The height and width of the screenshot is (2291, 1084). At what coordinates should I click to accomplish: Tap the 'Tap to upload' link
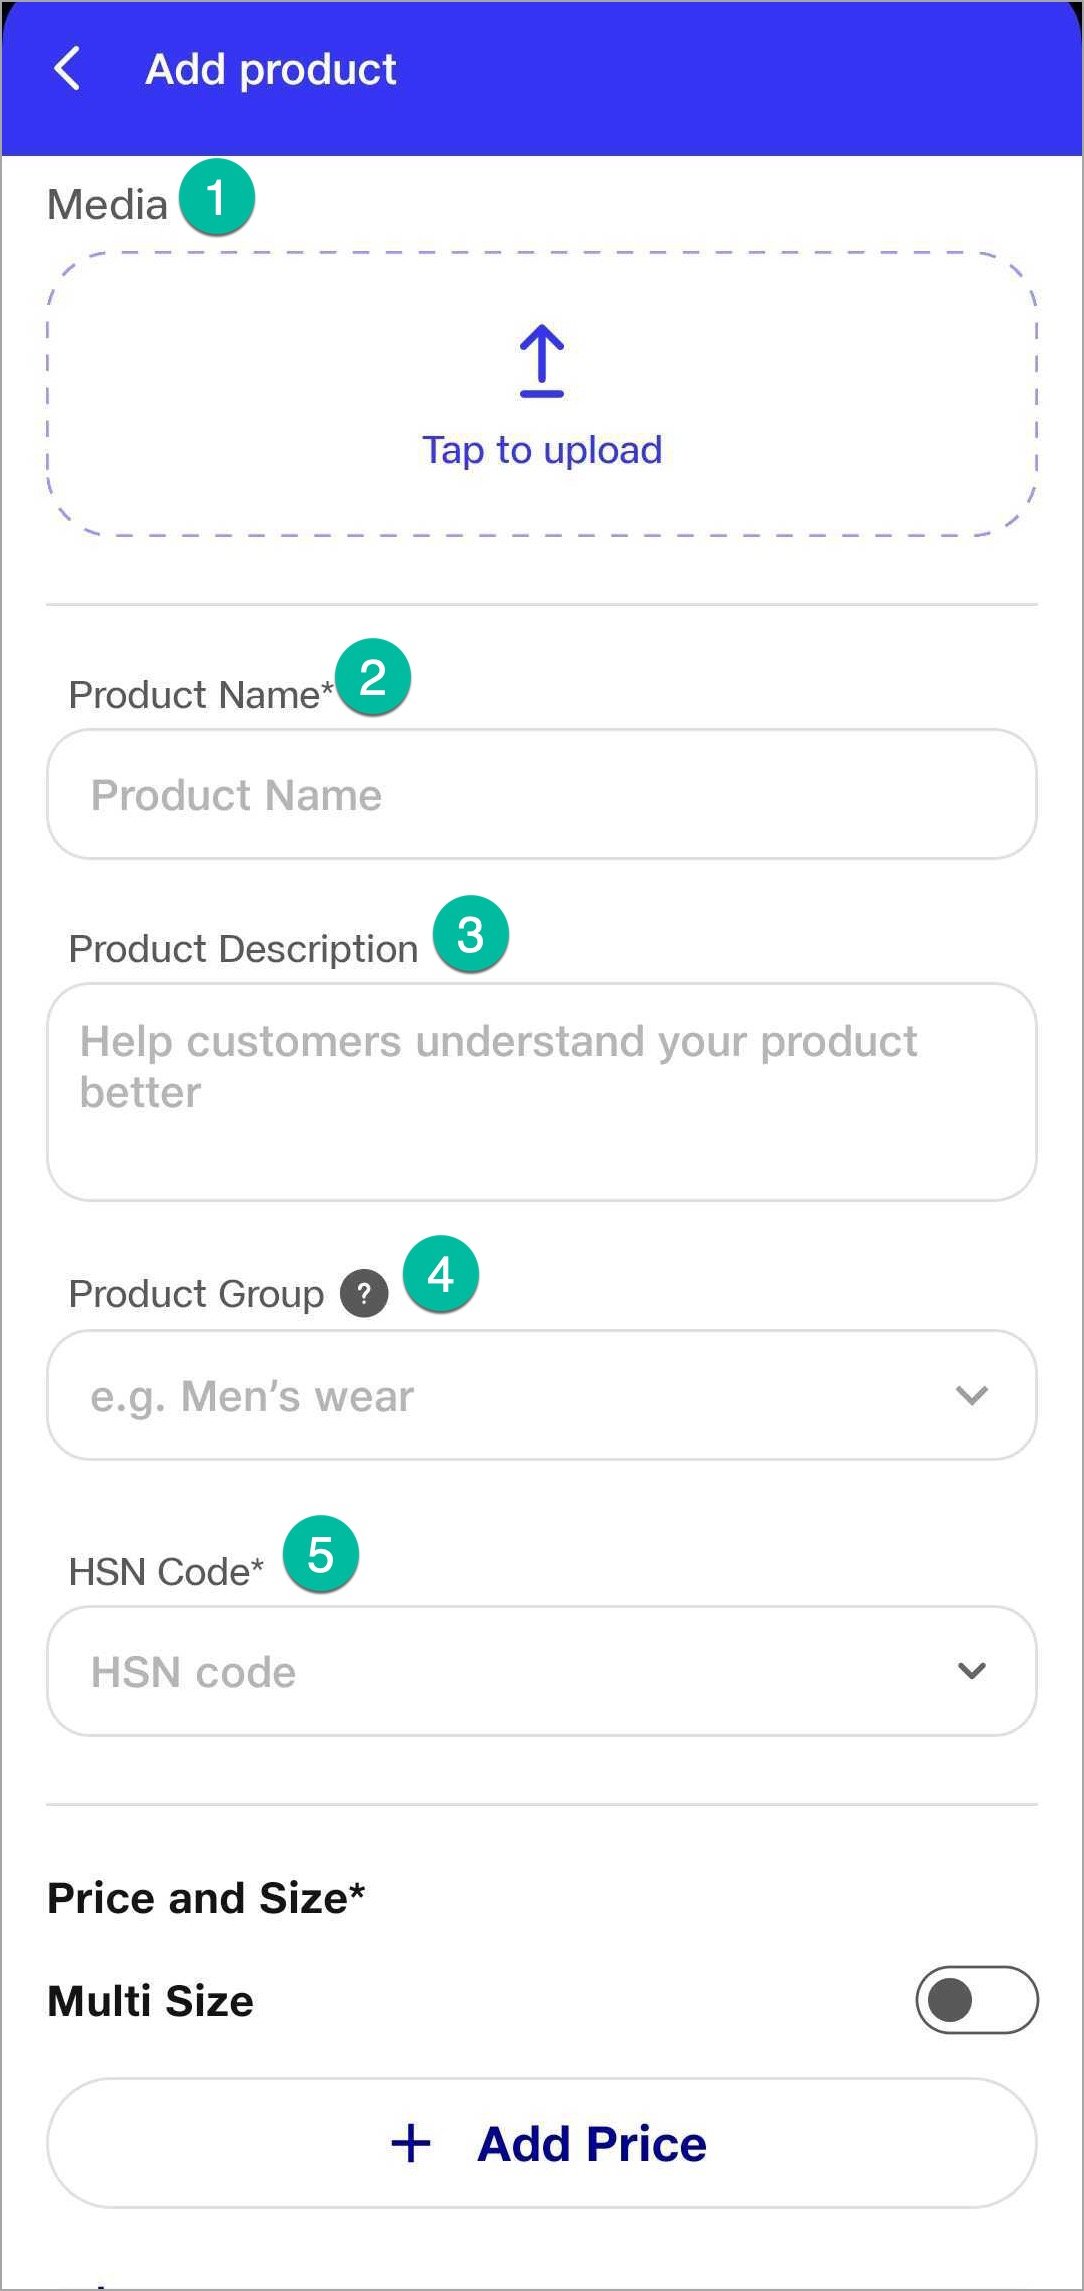542,450
